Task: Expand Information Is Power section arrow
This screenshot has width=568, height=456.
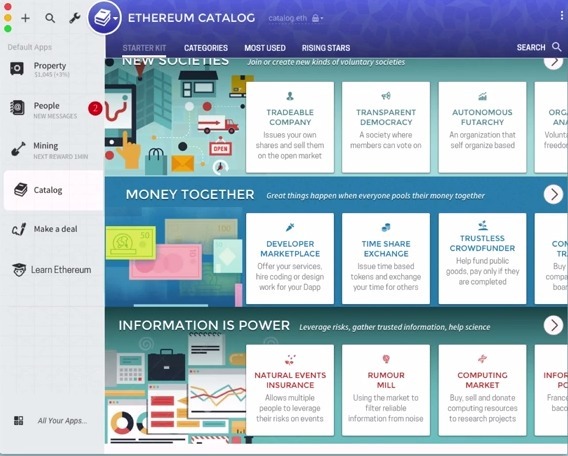Action: [554, 325]
